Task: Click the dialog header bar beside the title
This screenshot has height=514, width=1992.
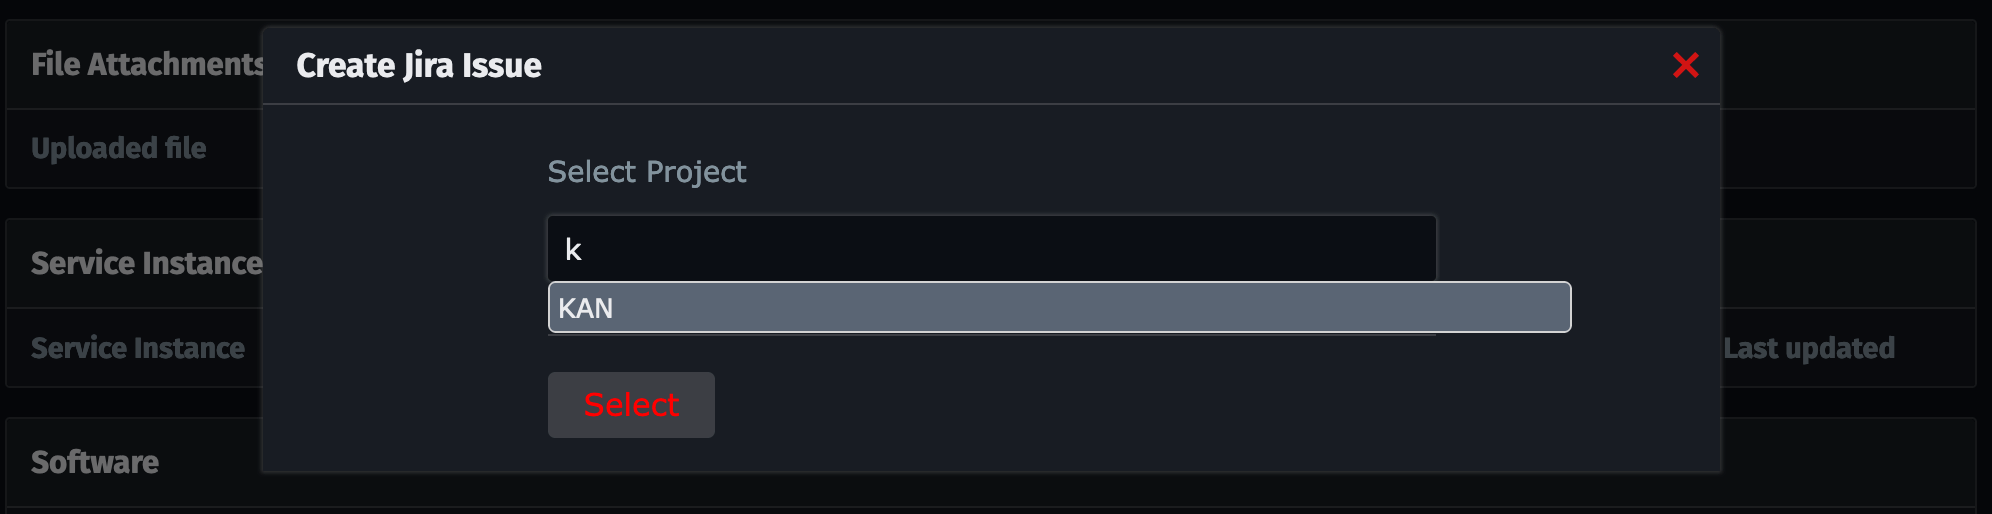Action: coord(1100,66)
